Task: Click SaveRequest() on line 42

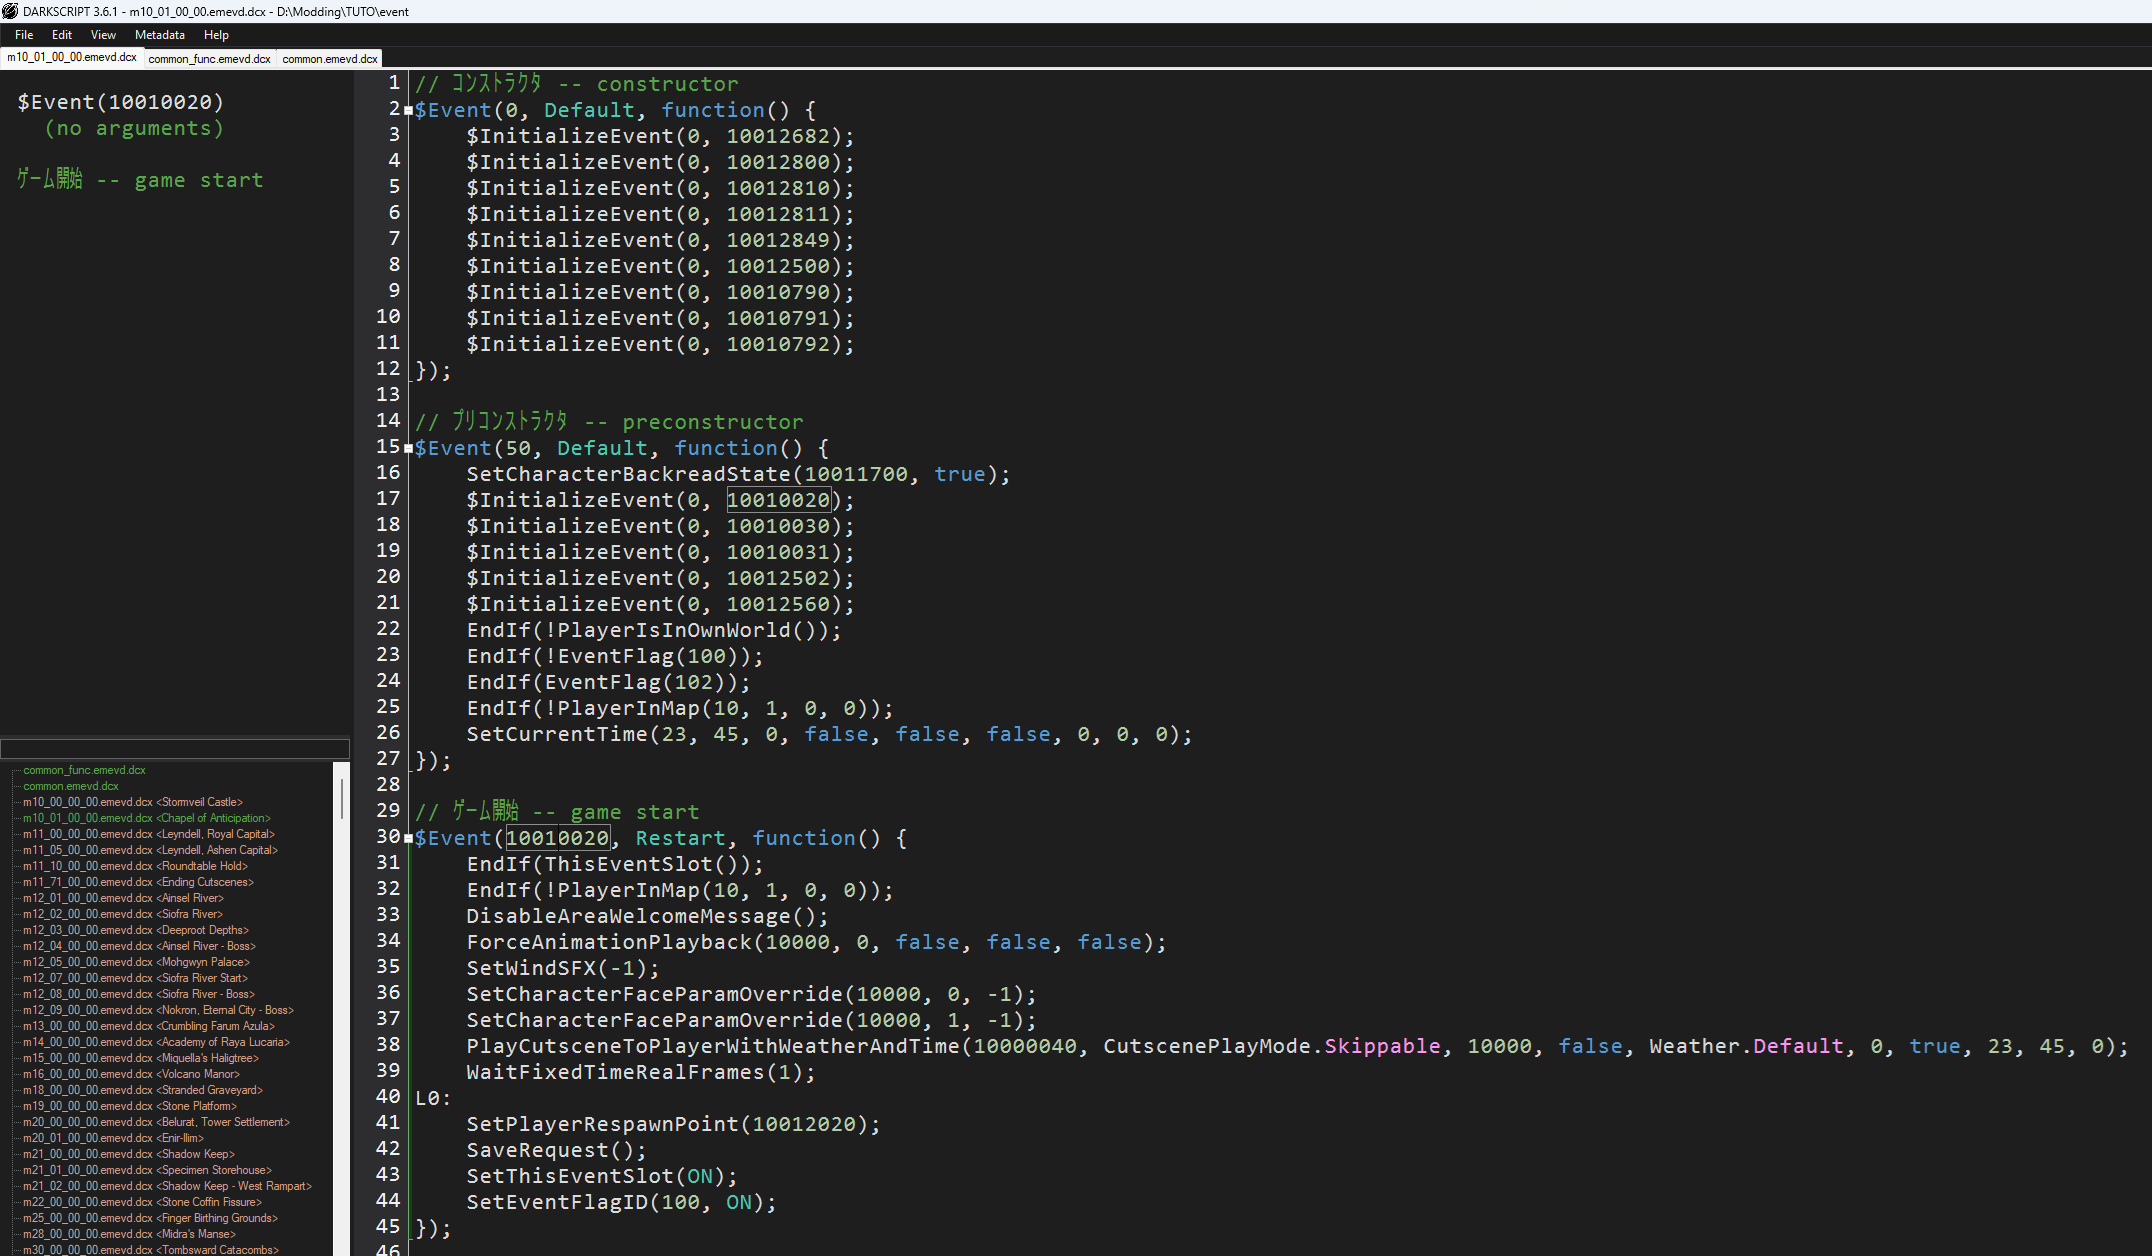Action: (556, 1151)
